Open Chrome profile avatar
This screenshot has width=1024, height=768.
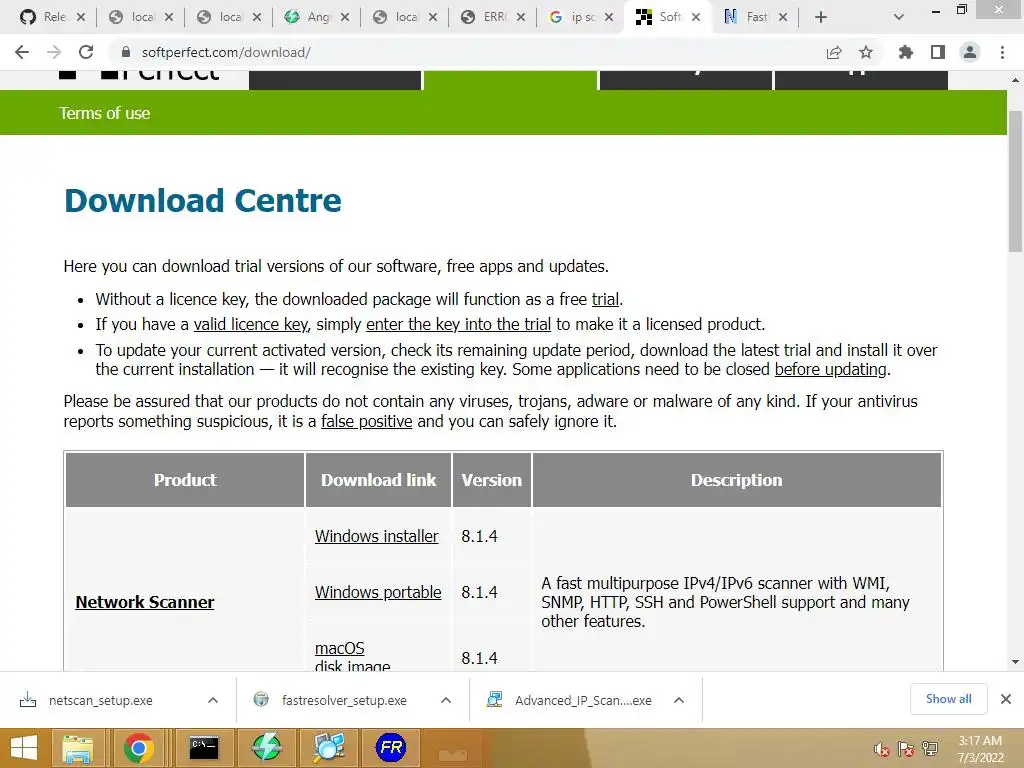(x=970, y=52)
